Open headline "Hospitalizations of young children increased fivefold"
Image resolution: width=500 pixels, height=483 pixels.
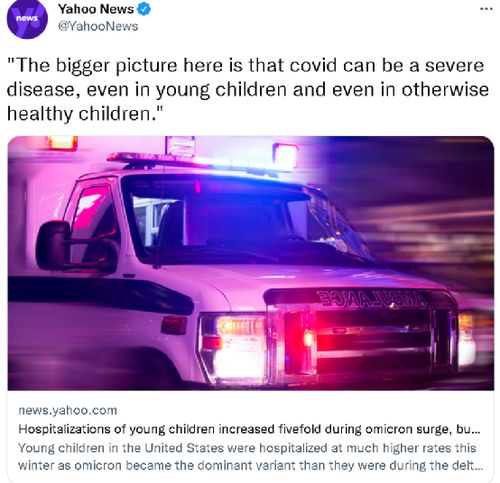click(249, 429)
